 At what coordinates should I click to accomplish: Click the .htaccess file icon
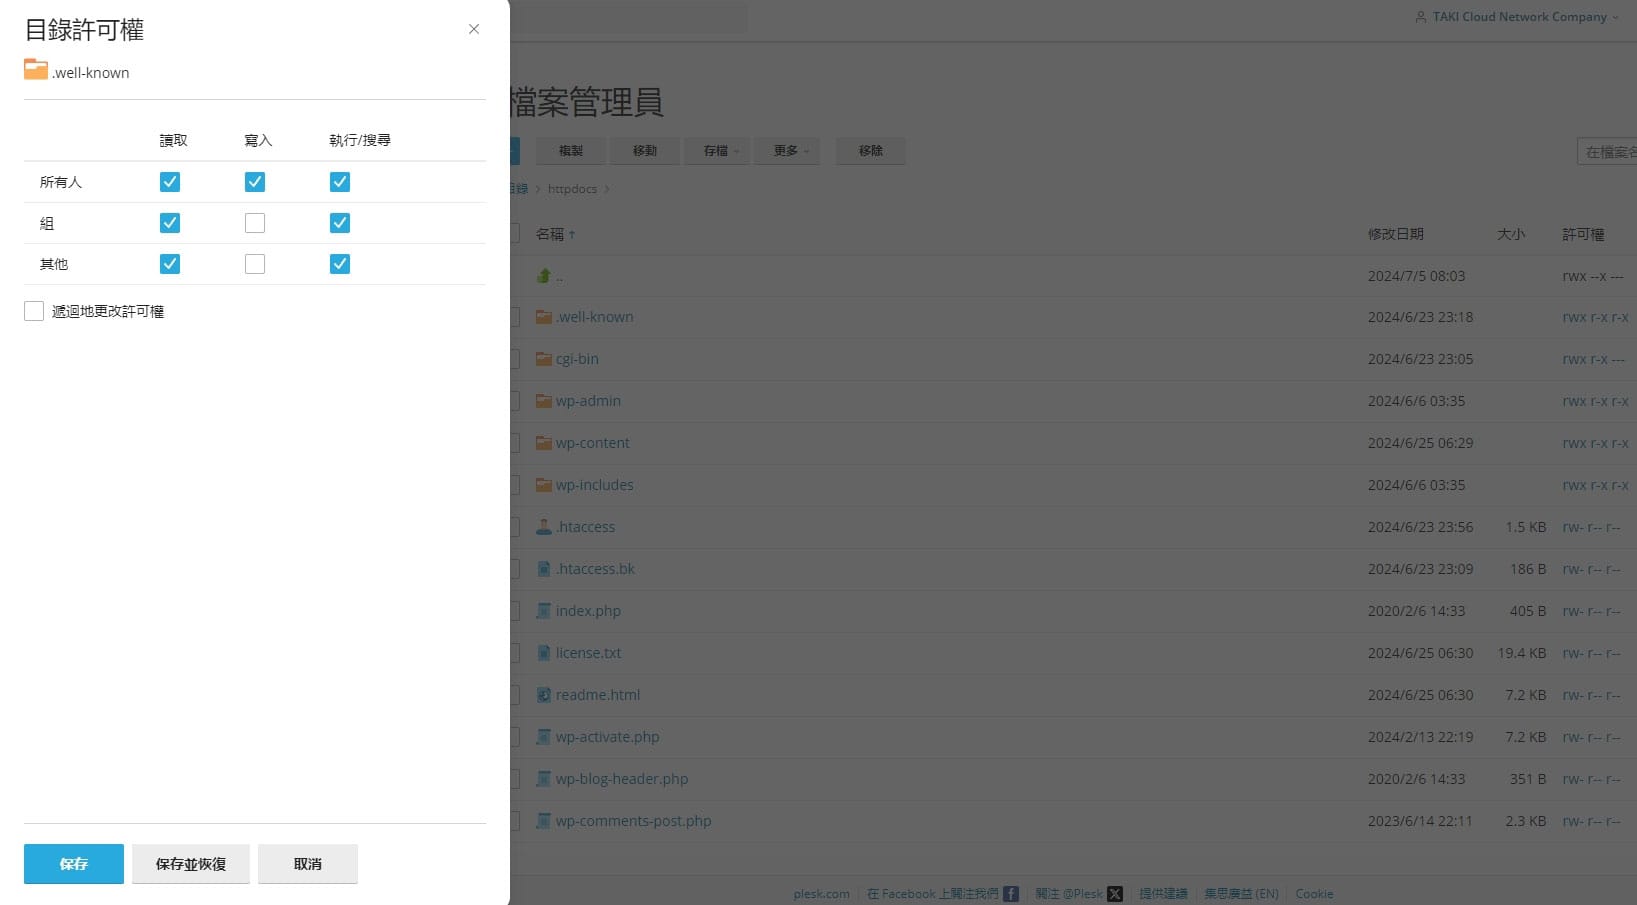pos(543,526)
